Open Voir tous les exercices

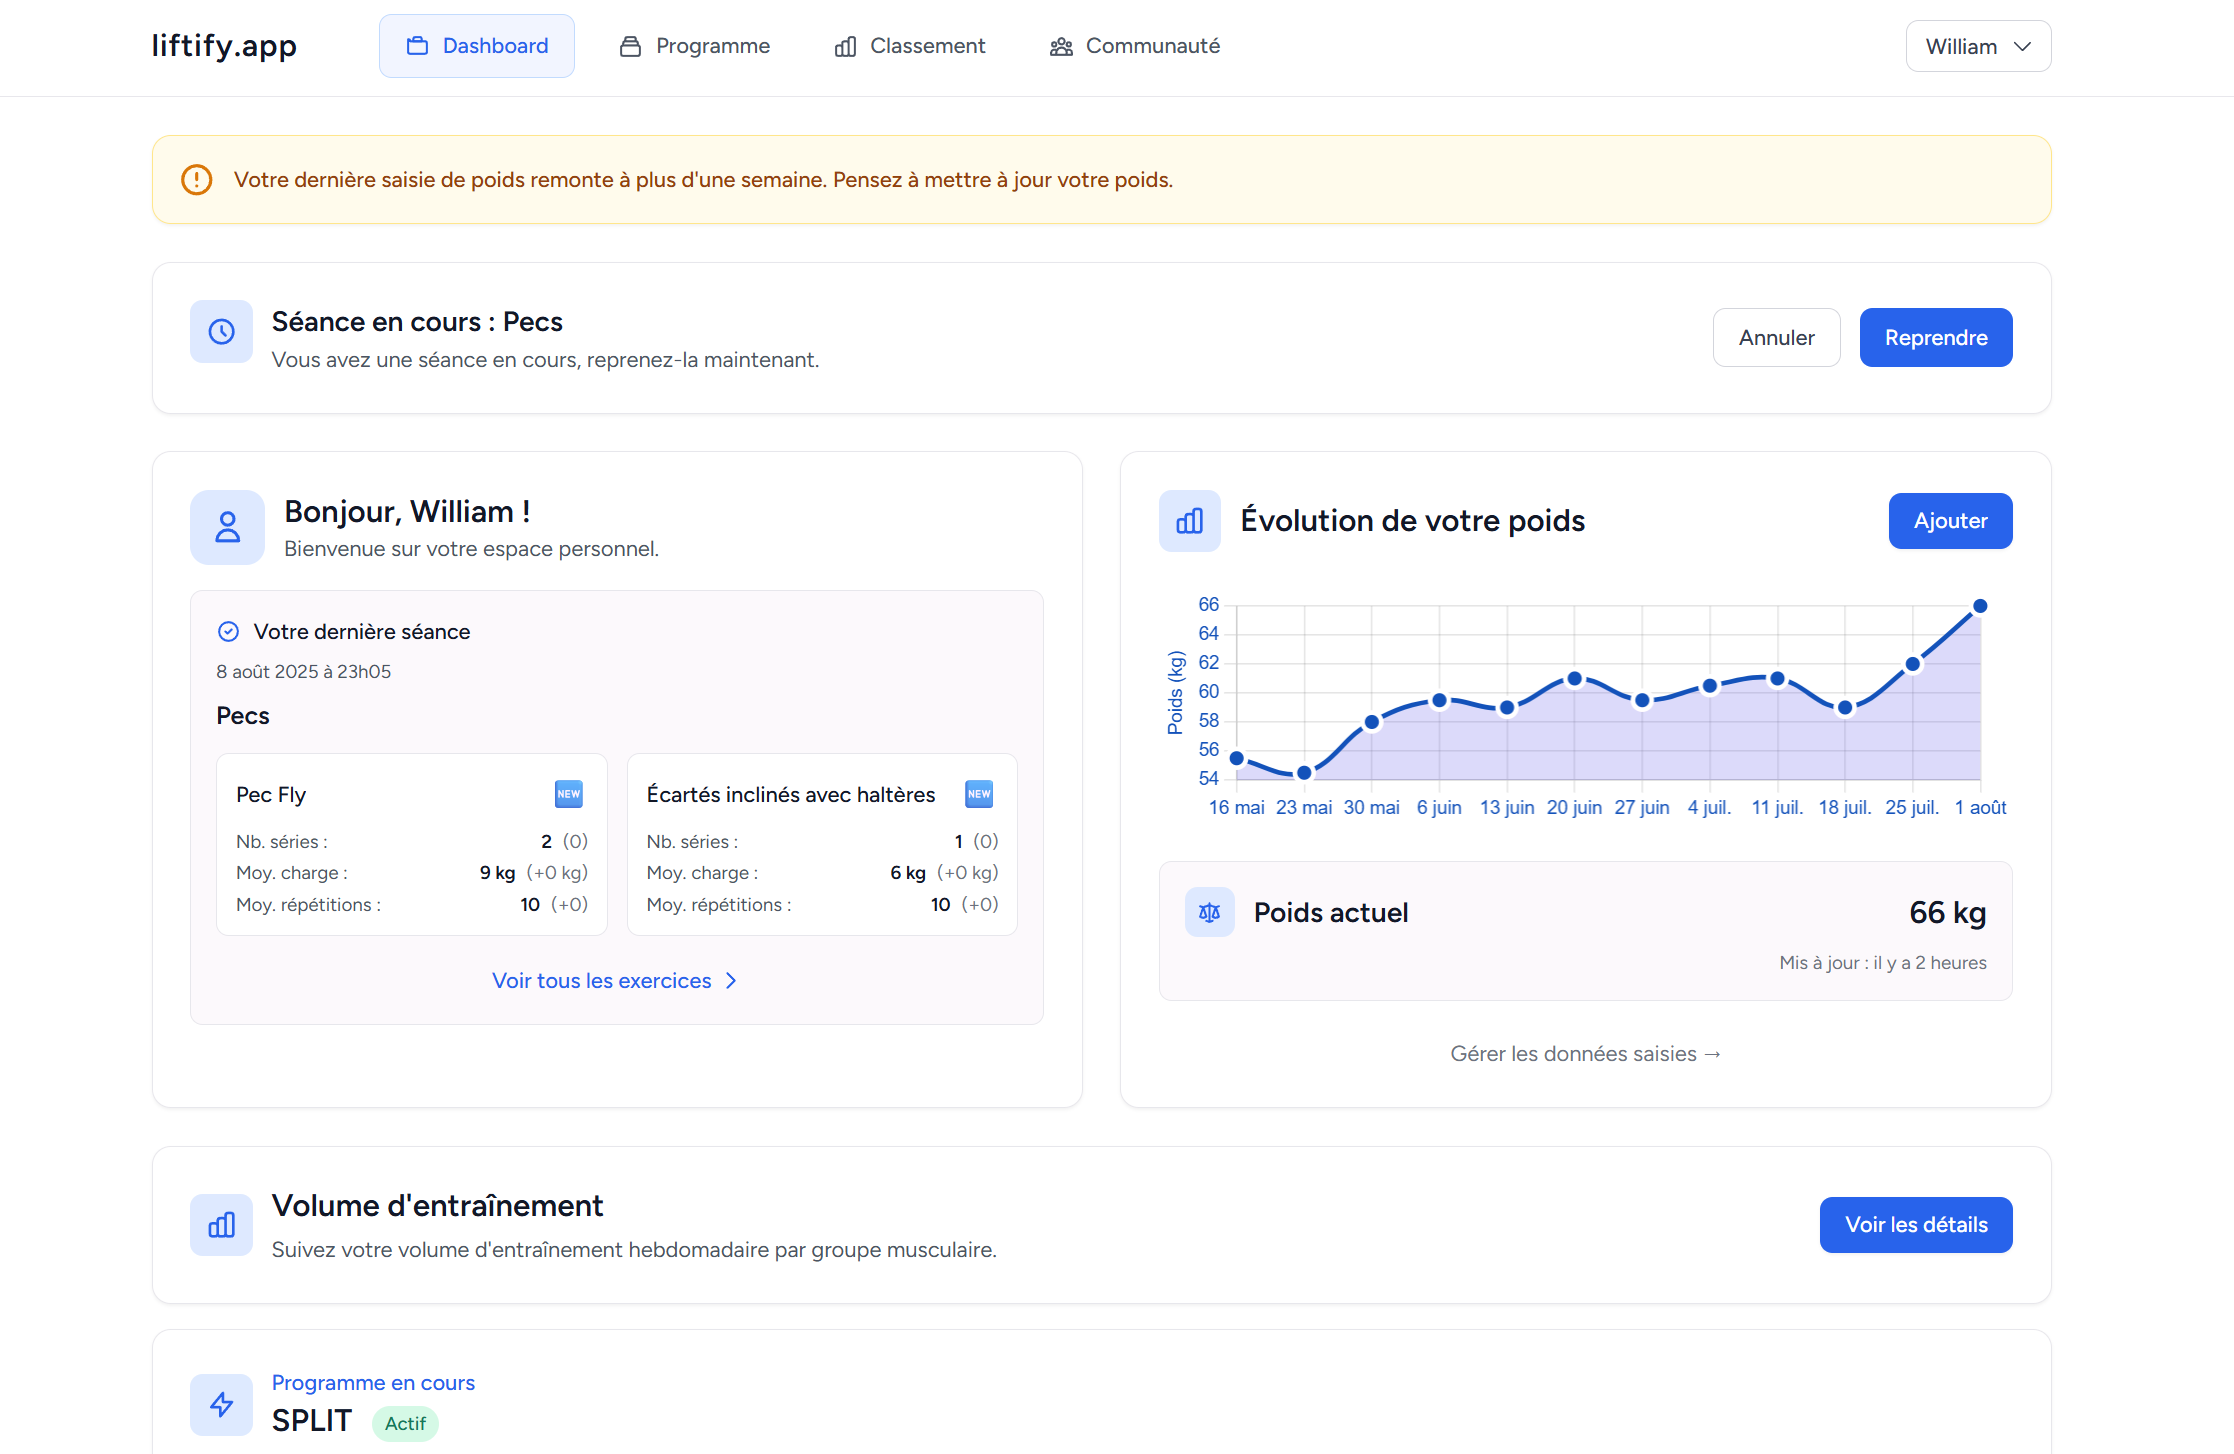pyautogui.click(x=615, y=980)
